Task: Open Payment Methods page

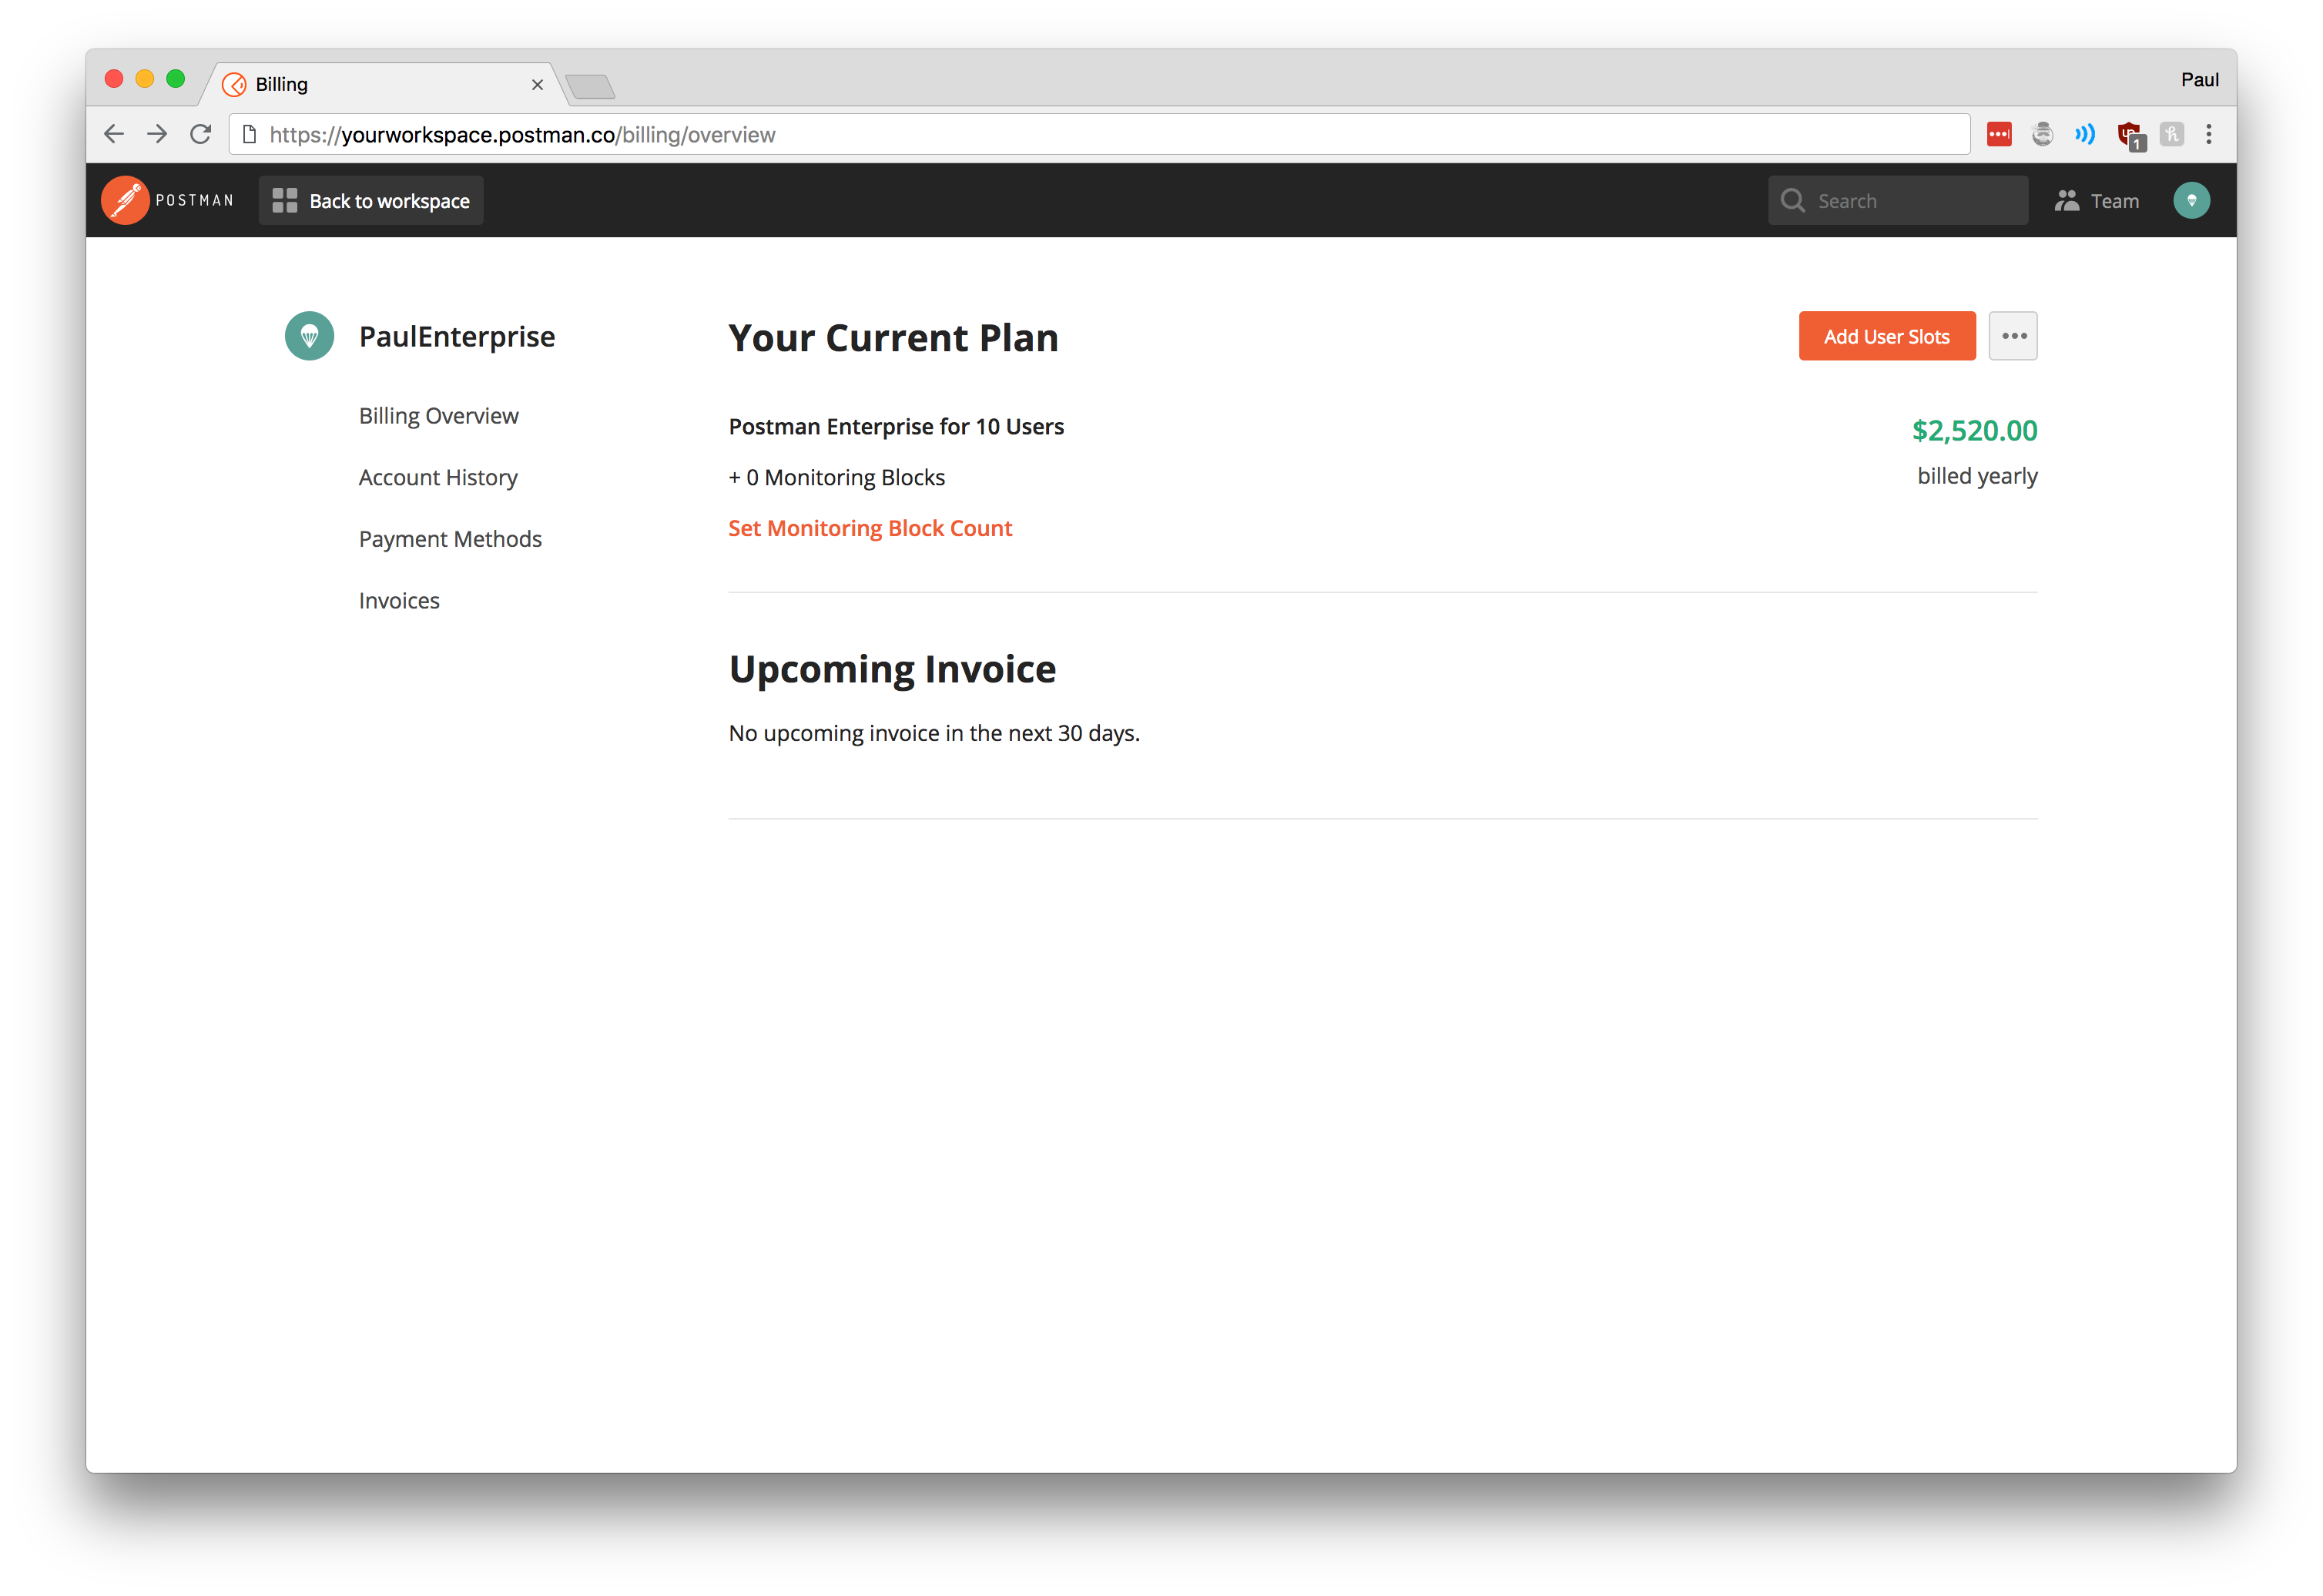Action: pyautogui.click(x=450, y=539)
